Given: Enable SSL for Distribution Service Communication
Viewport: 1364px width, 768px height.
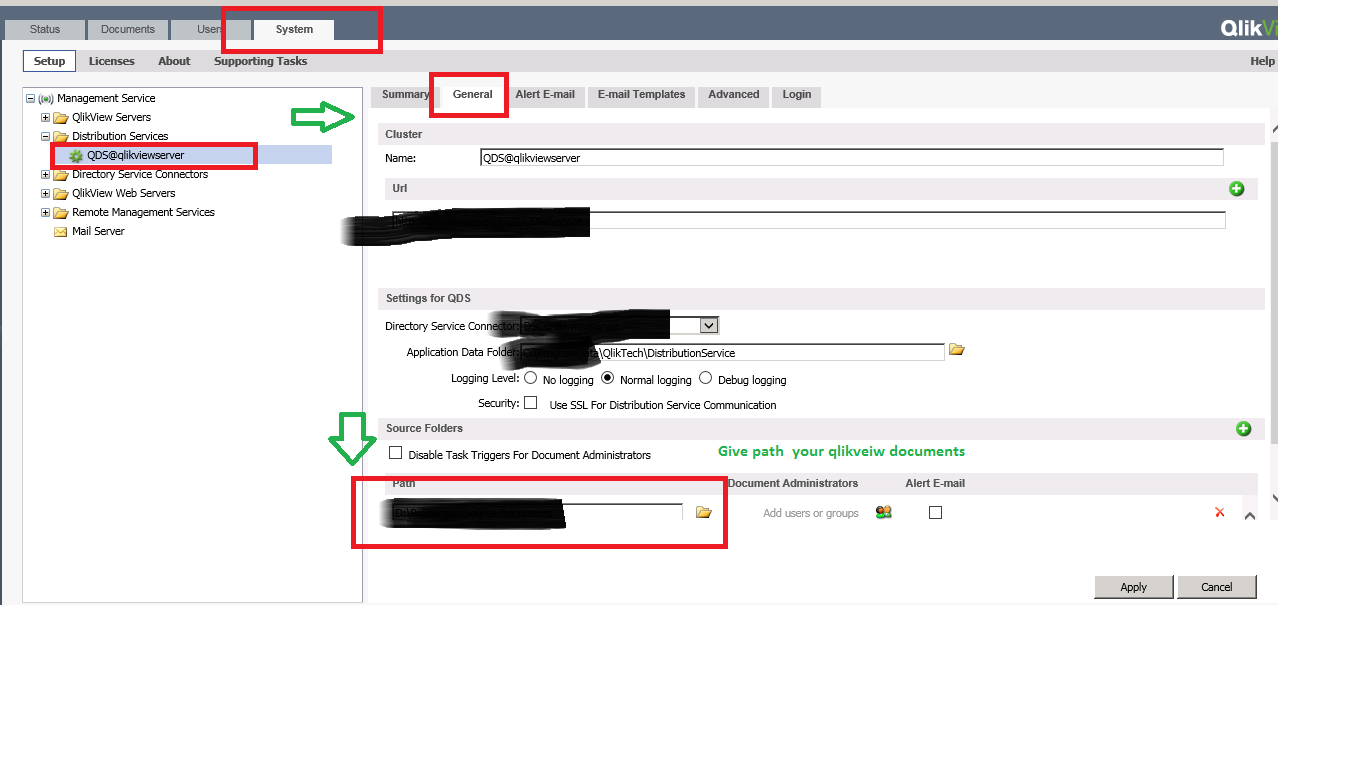Looking at the screenshot, I should [531, 403].
